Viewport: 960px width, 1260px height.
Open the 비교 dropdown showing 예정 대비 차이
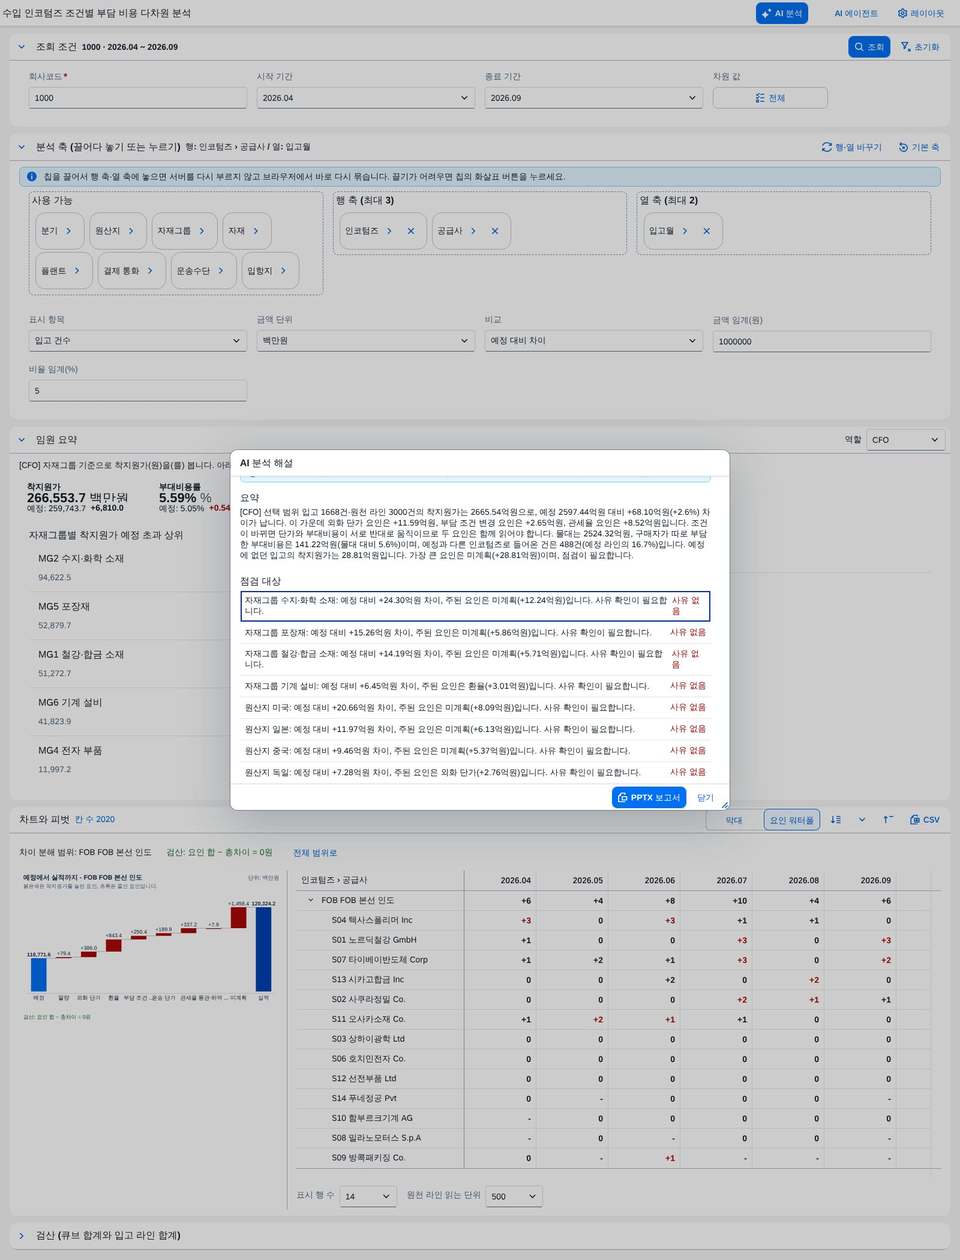[593, 341]
